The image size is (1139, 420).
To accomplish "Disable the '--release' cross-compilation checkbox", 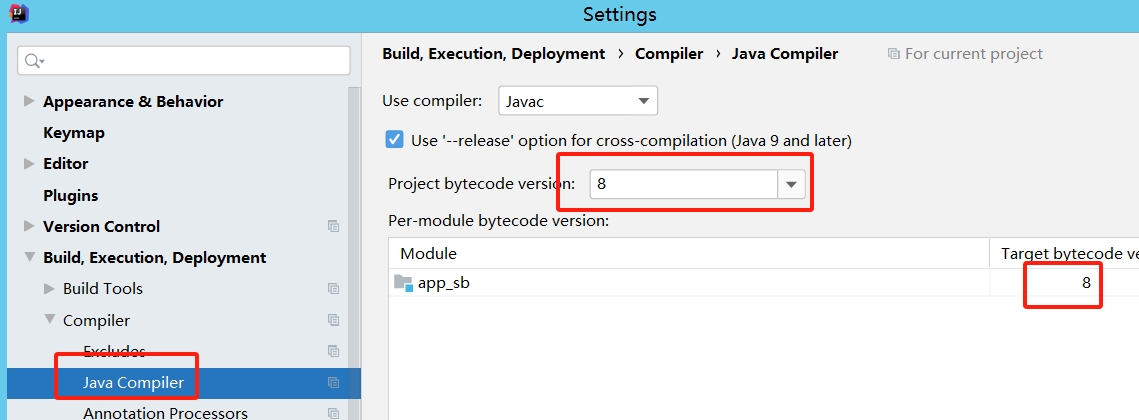I will tap(394, 140).
